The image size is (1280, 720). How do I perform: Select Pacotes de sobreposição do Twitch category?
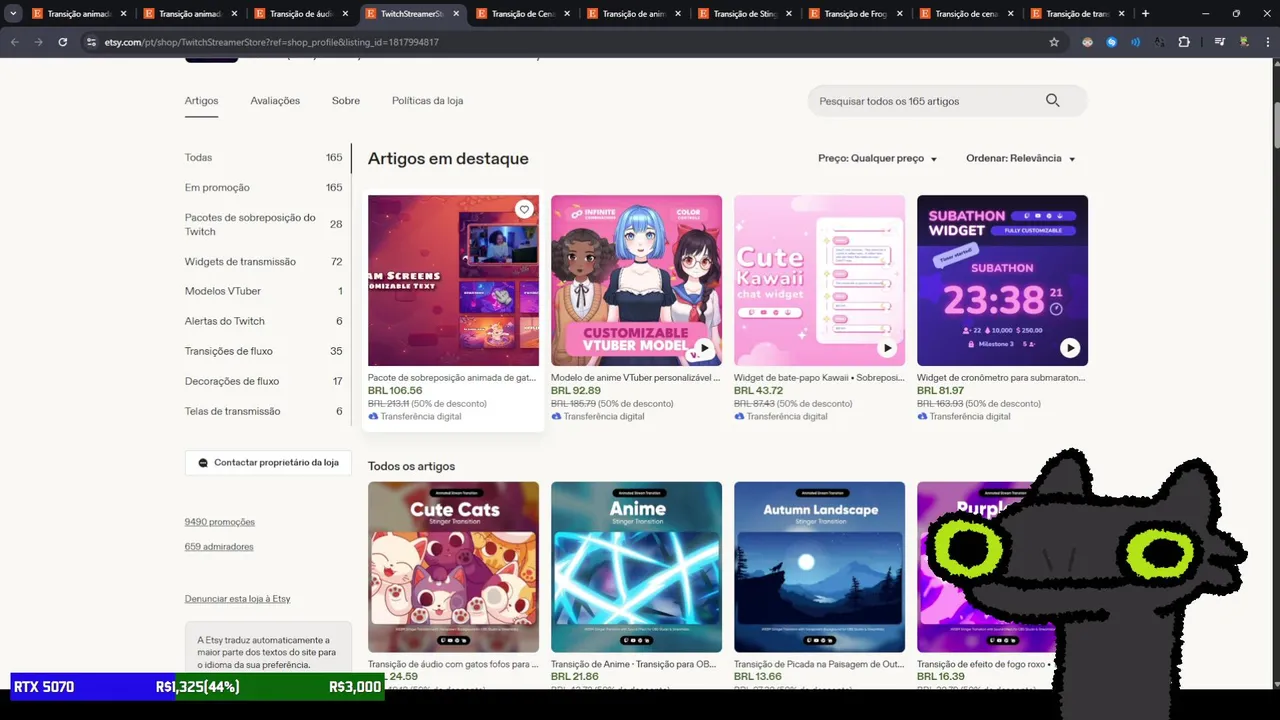pyautogui.click(x=264, y=224)
